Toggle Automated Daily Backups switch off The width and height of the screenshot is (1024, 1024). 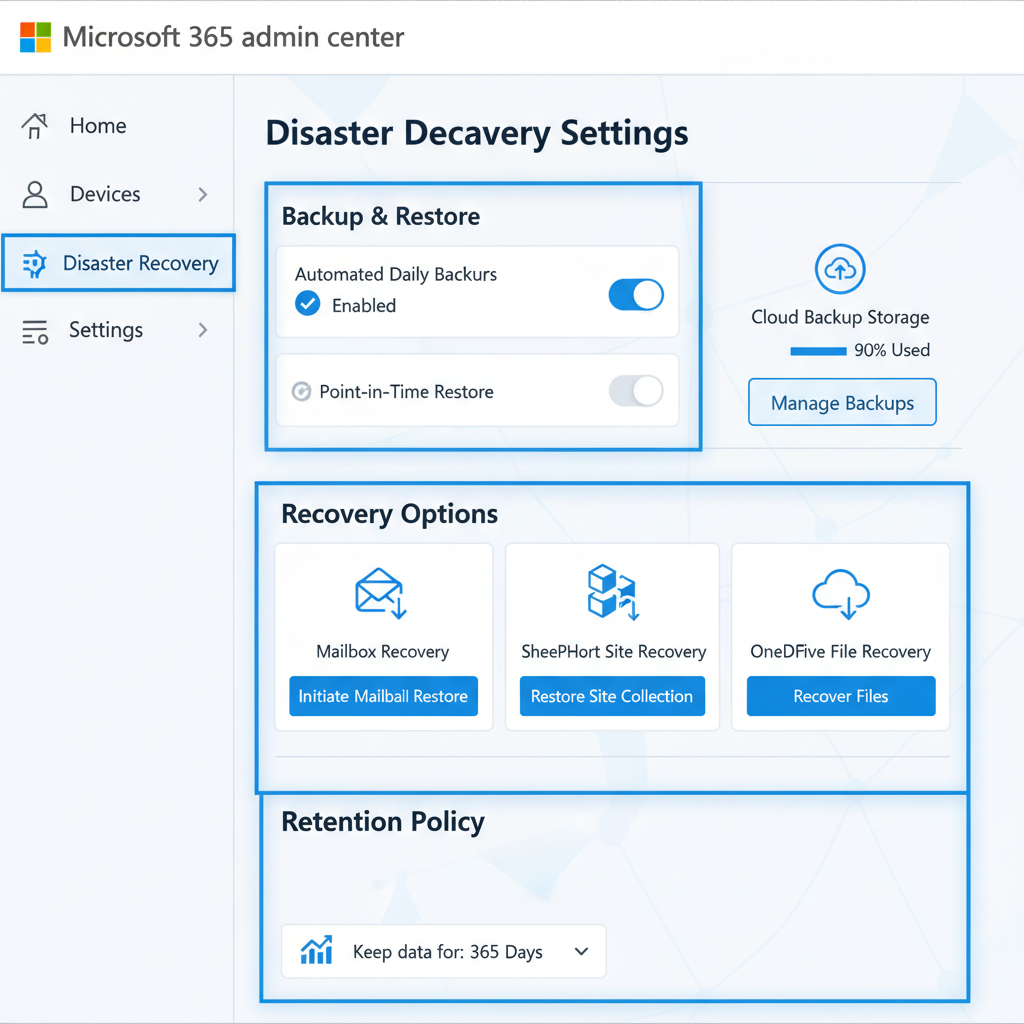(636, 295)
